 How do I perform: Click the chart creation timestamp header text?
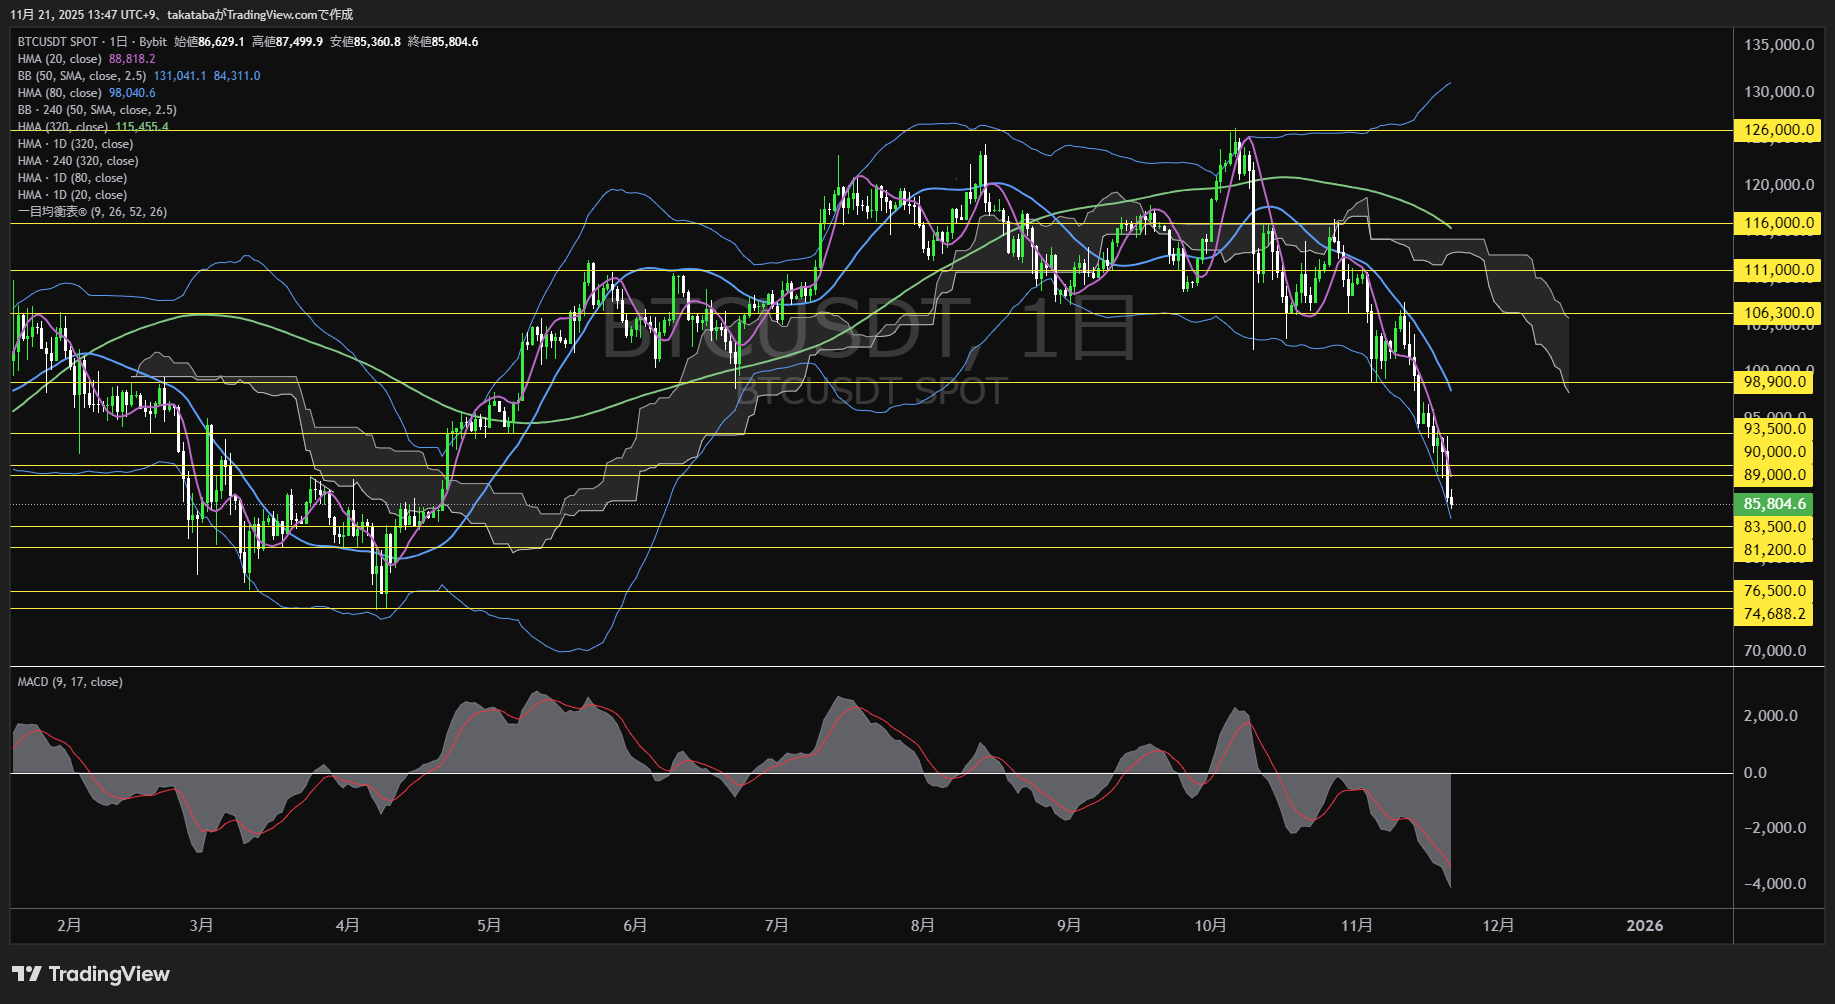click(x=181, y=14)
